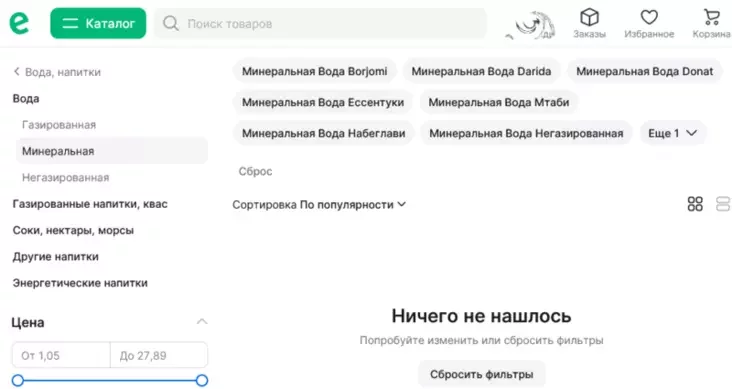Select Минеральная Вода Borjomi chip

click(315, 71)
